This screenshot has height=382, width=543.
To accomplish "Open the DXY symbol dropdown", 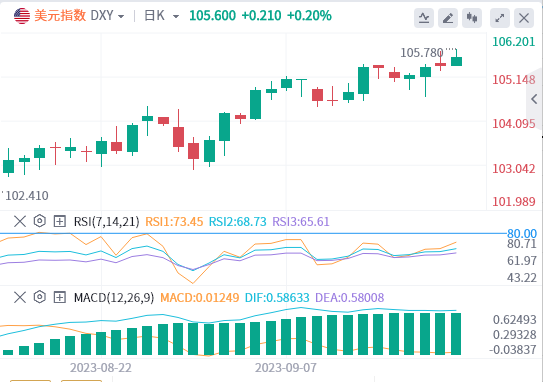I will [121, 16].
